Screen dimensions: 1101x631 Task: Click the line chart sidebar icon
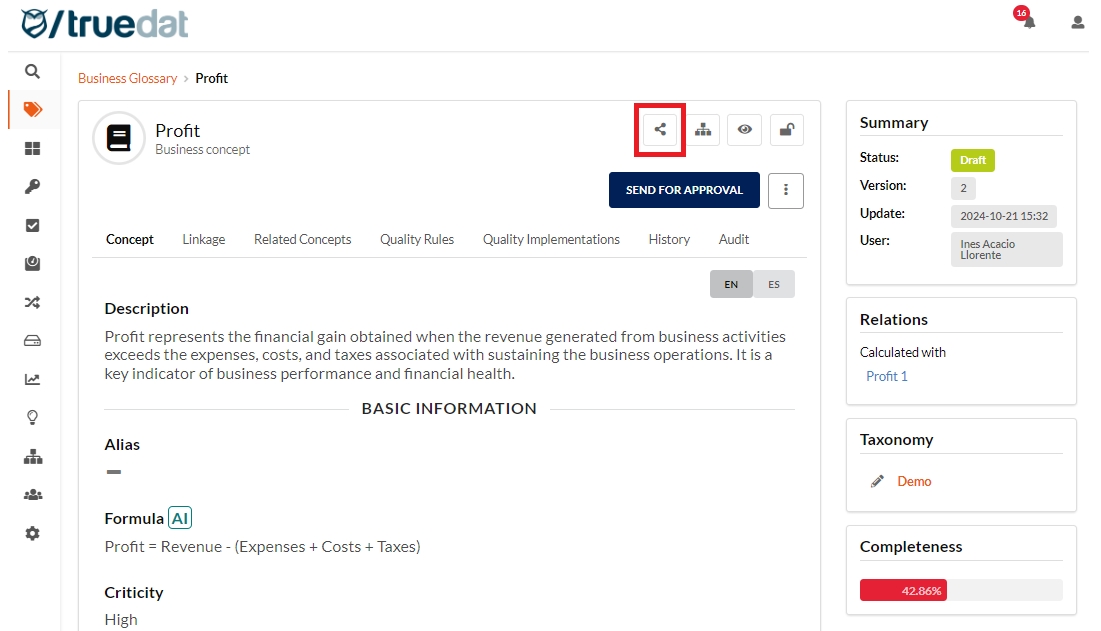(33, 379)
